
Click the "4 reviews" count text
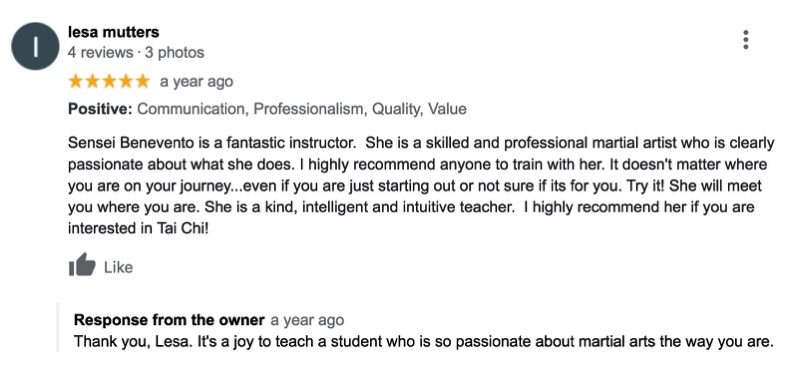click(100, 53)
